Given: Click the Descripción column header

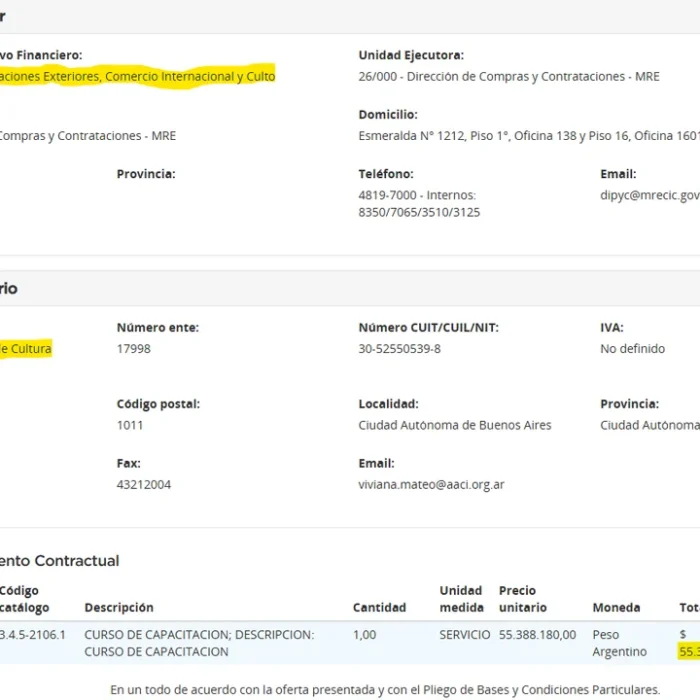Looking at the screenshot, I should click(119, 608).
